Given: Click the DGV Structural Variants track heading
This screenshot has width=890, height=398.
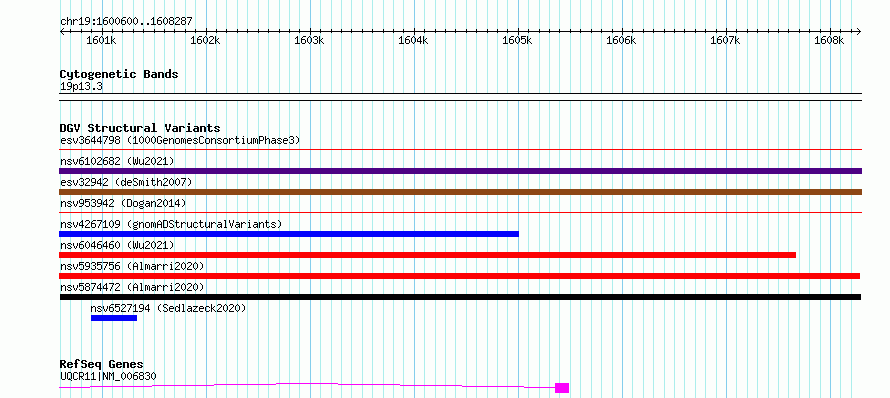Looking at the screenshot, I should [140, 128].
